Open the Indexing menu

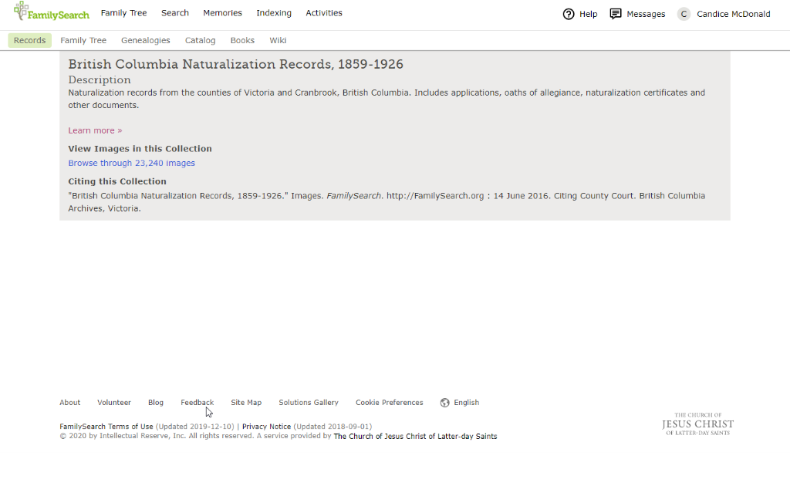(x=274, y=13)
